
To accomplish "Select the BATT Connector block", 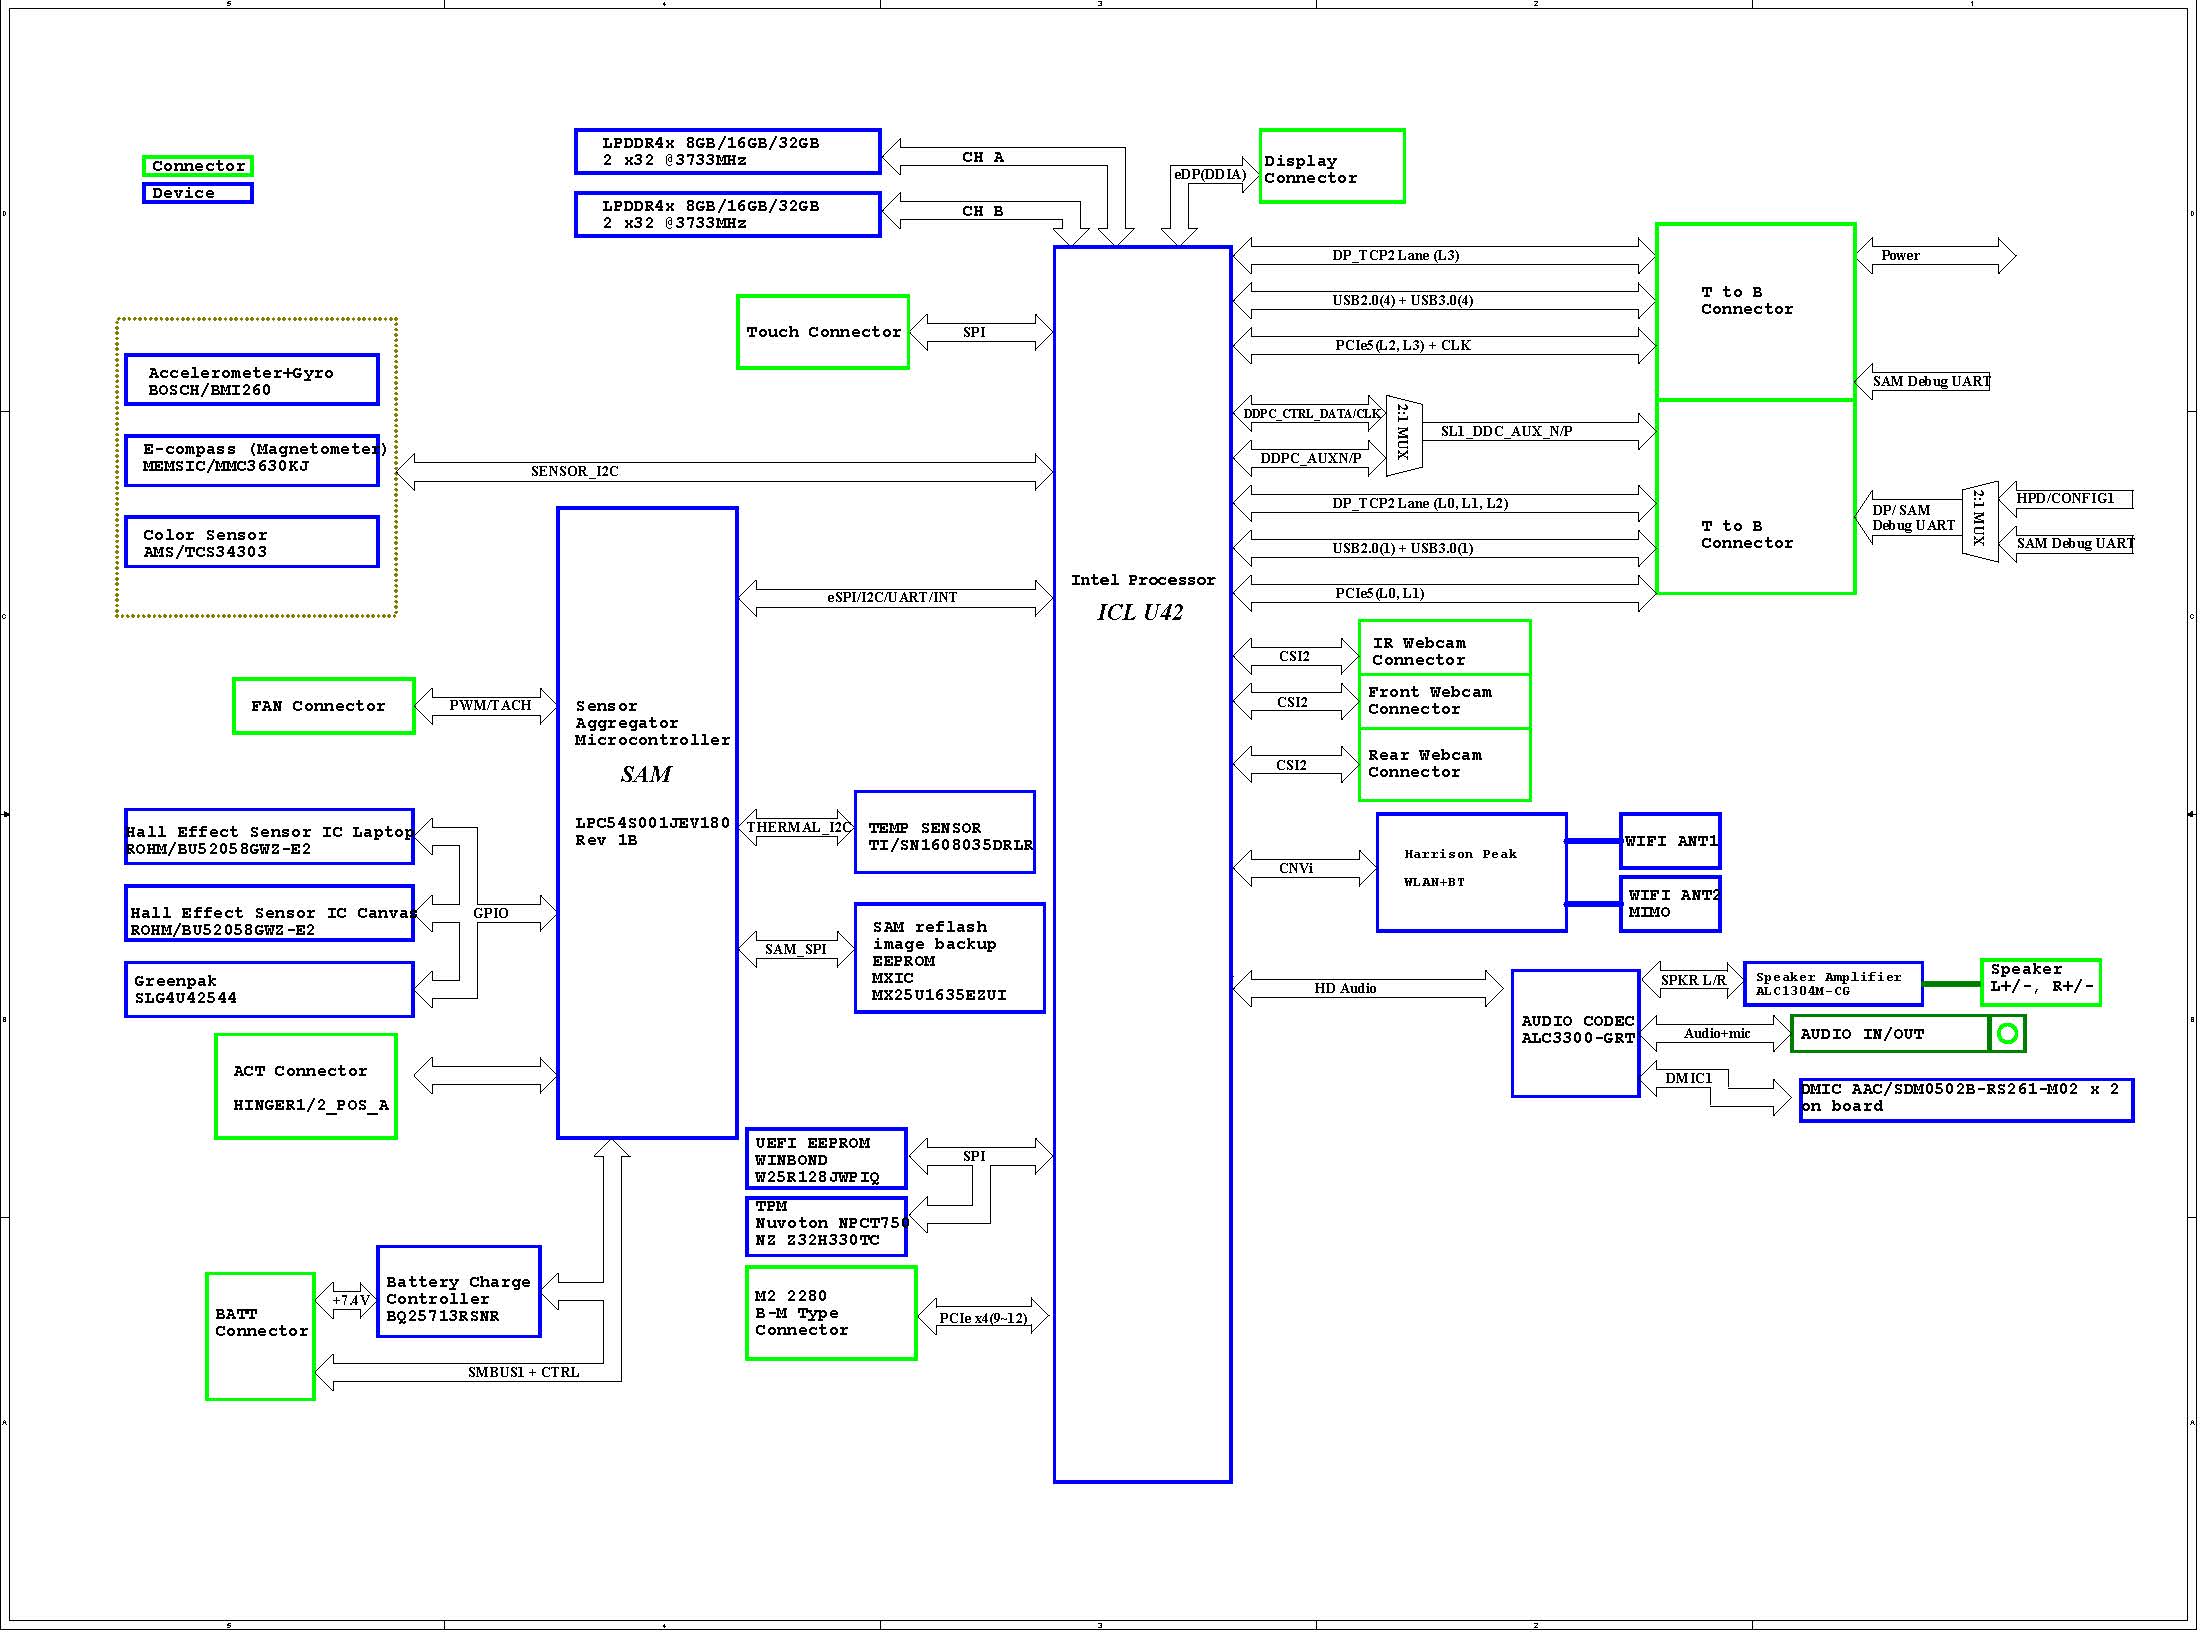I will (x=261, y=1336).
